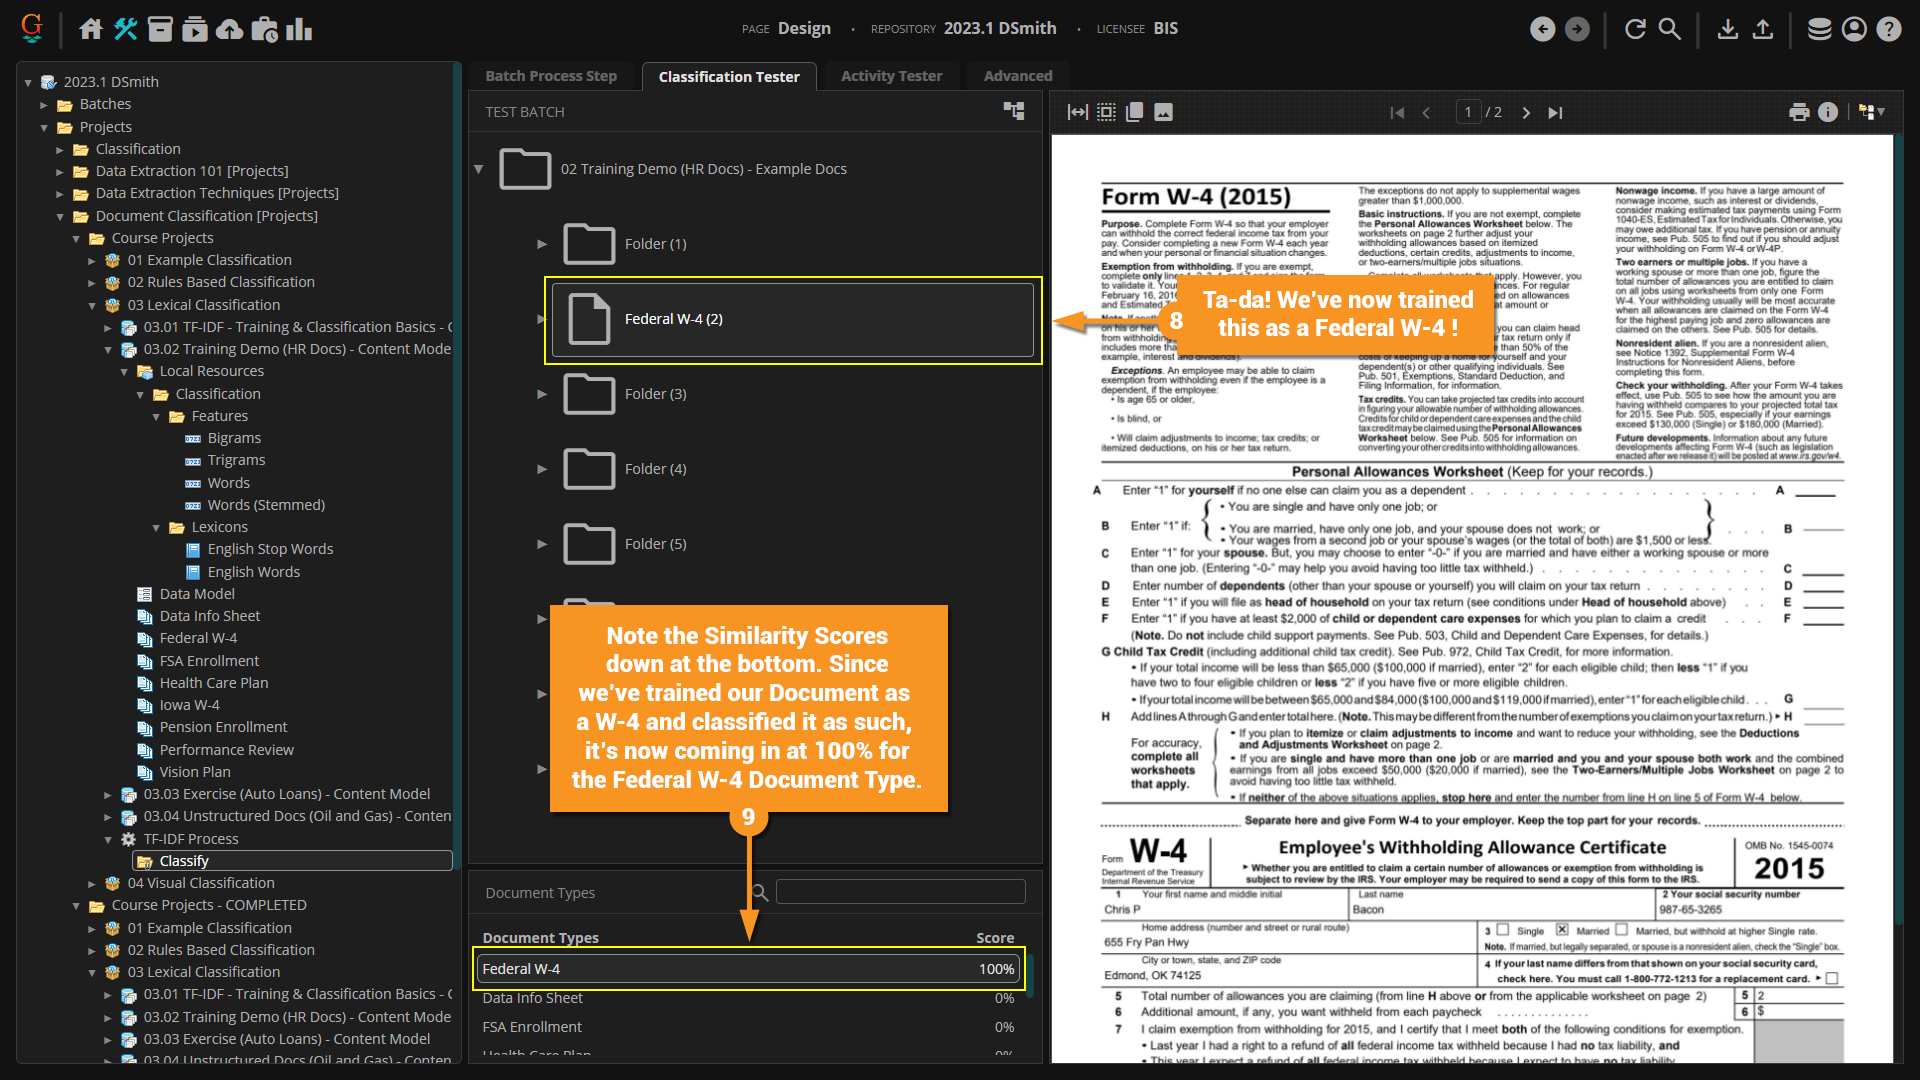
Task: Collapse the Lexicons folder
Action: (156, 527)
